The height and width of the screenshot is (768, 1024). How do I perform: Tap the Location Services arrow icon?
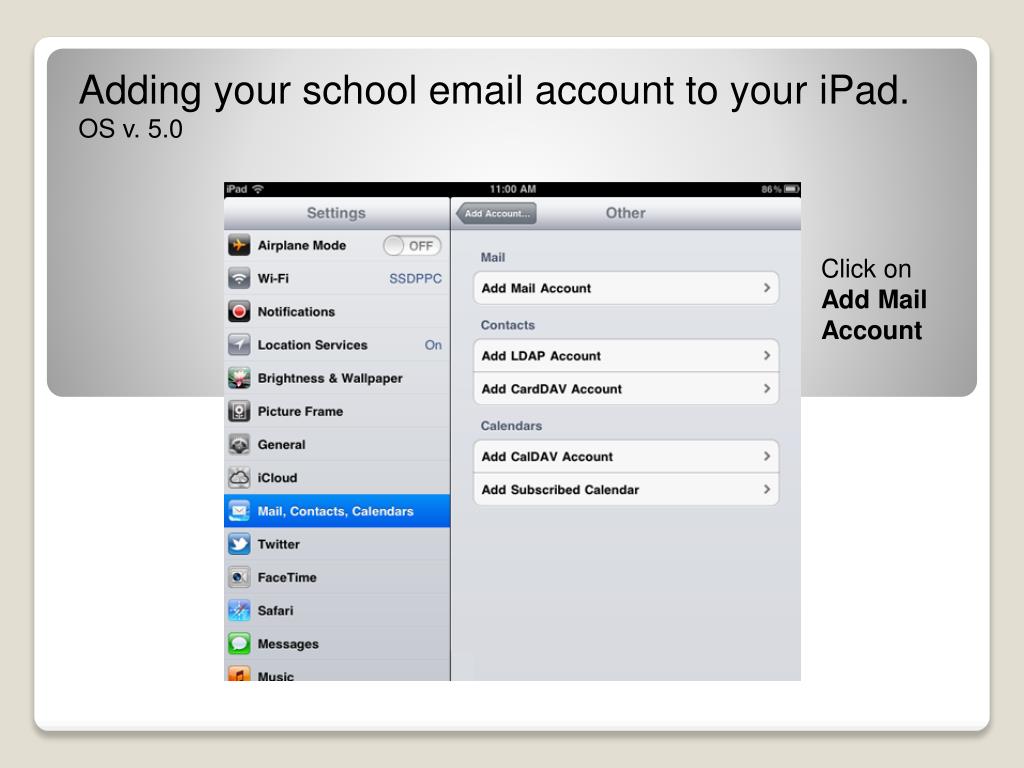239,345
